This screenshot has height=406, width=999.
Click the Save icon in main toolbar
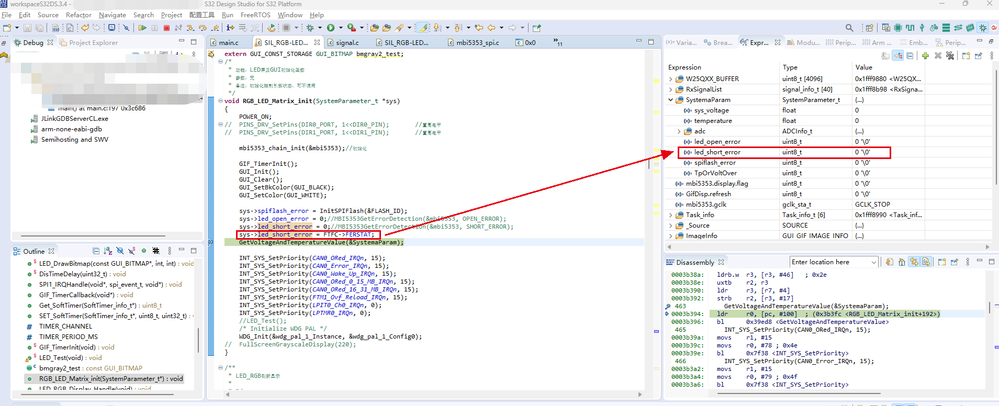click(27, 28)
